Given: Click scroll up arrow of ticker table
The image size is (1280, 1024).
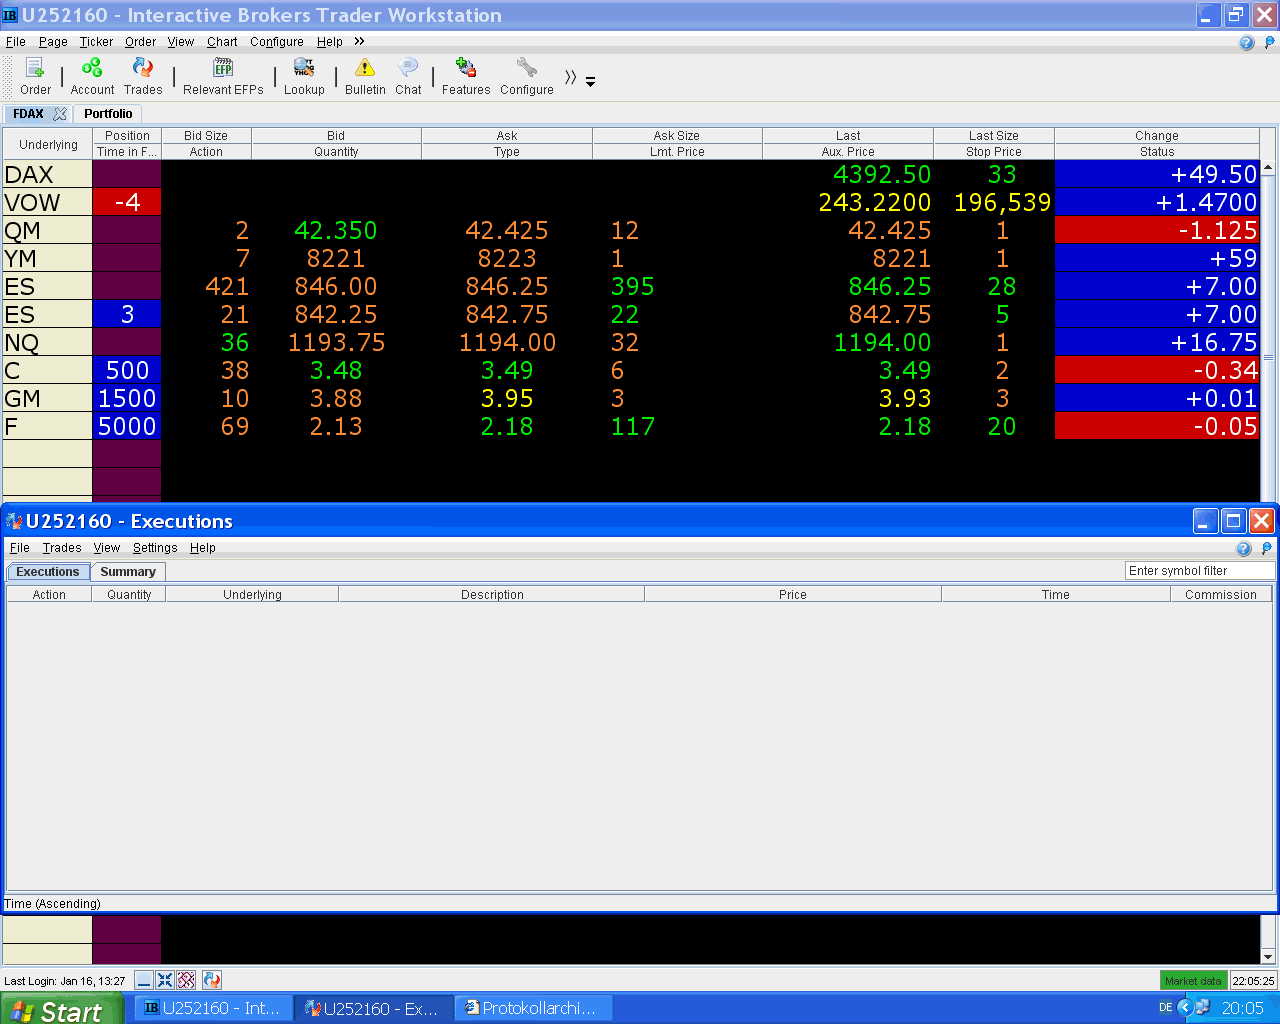Looking at the screenshot, I should (x=1268, y=168).
